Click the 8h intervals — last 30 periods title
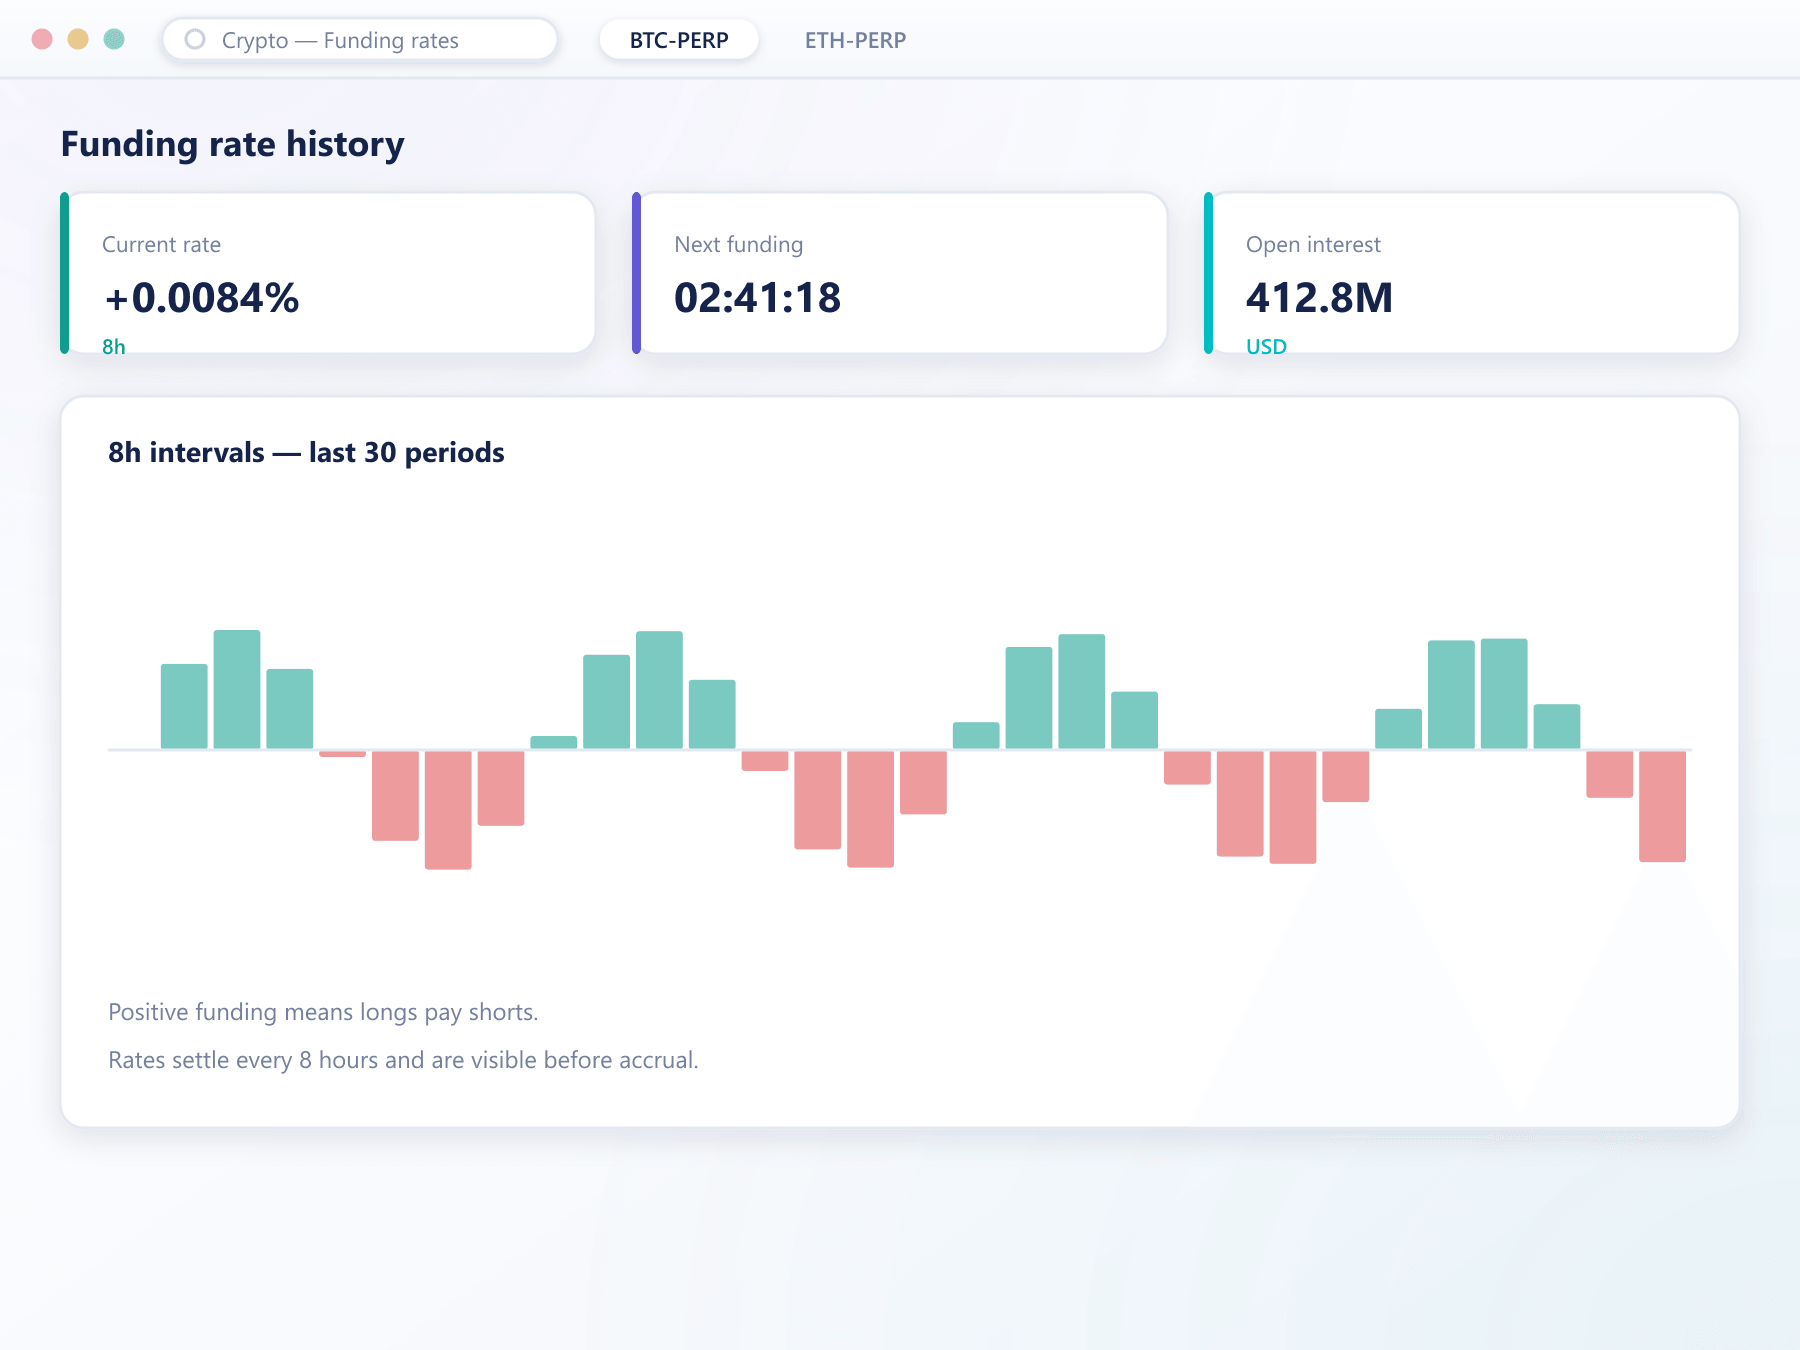Viewport: 1800px width, 1350px height. [x=306, y=453]
